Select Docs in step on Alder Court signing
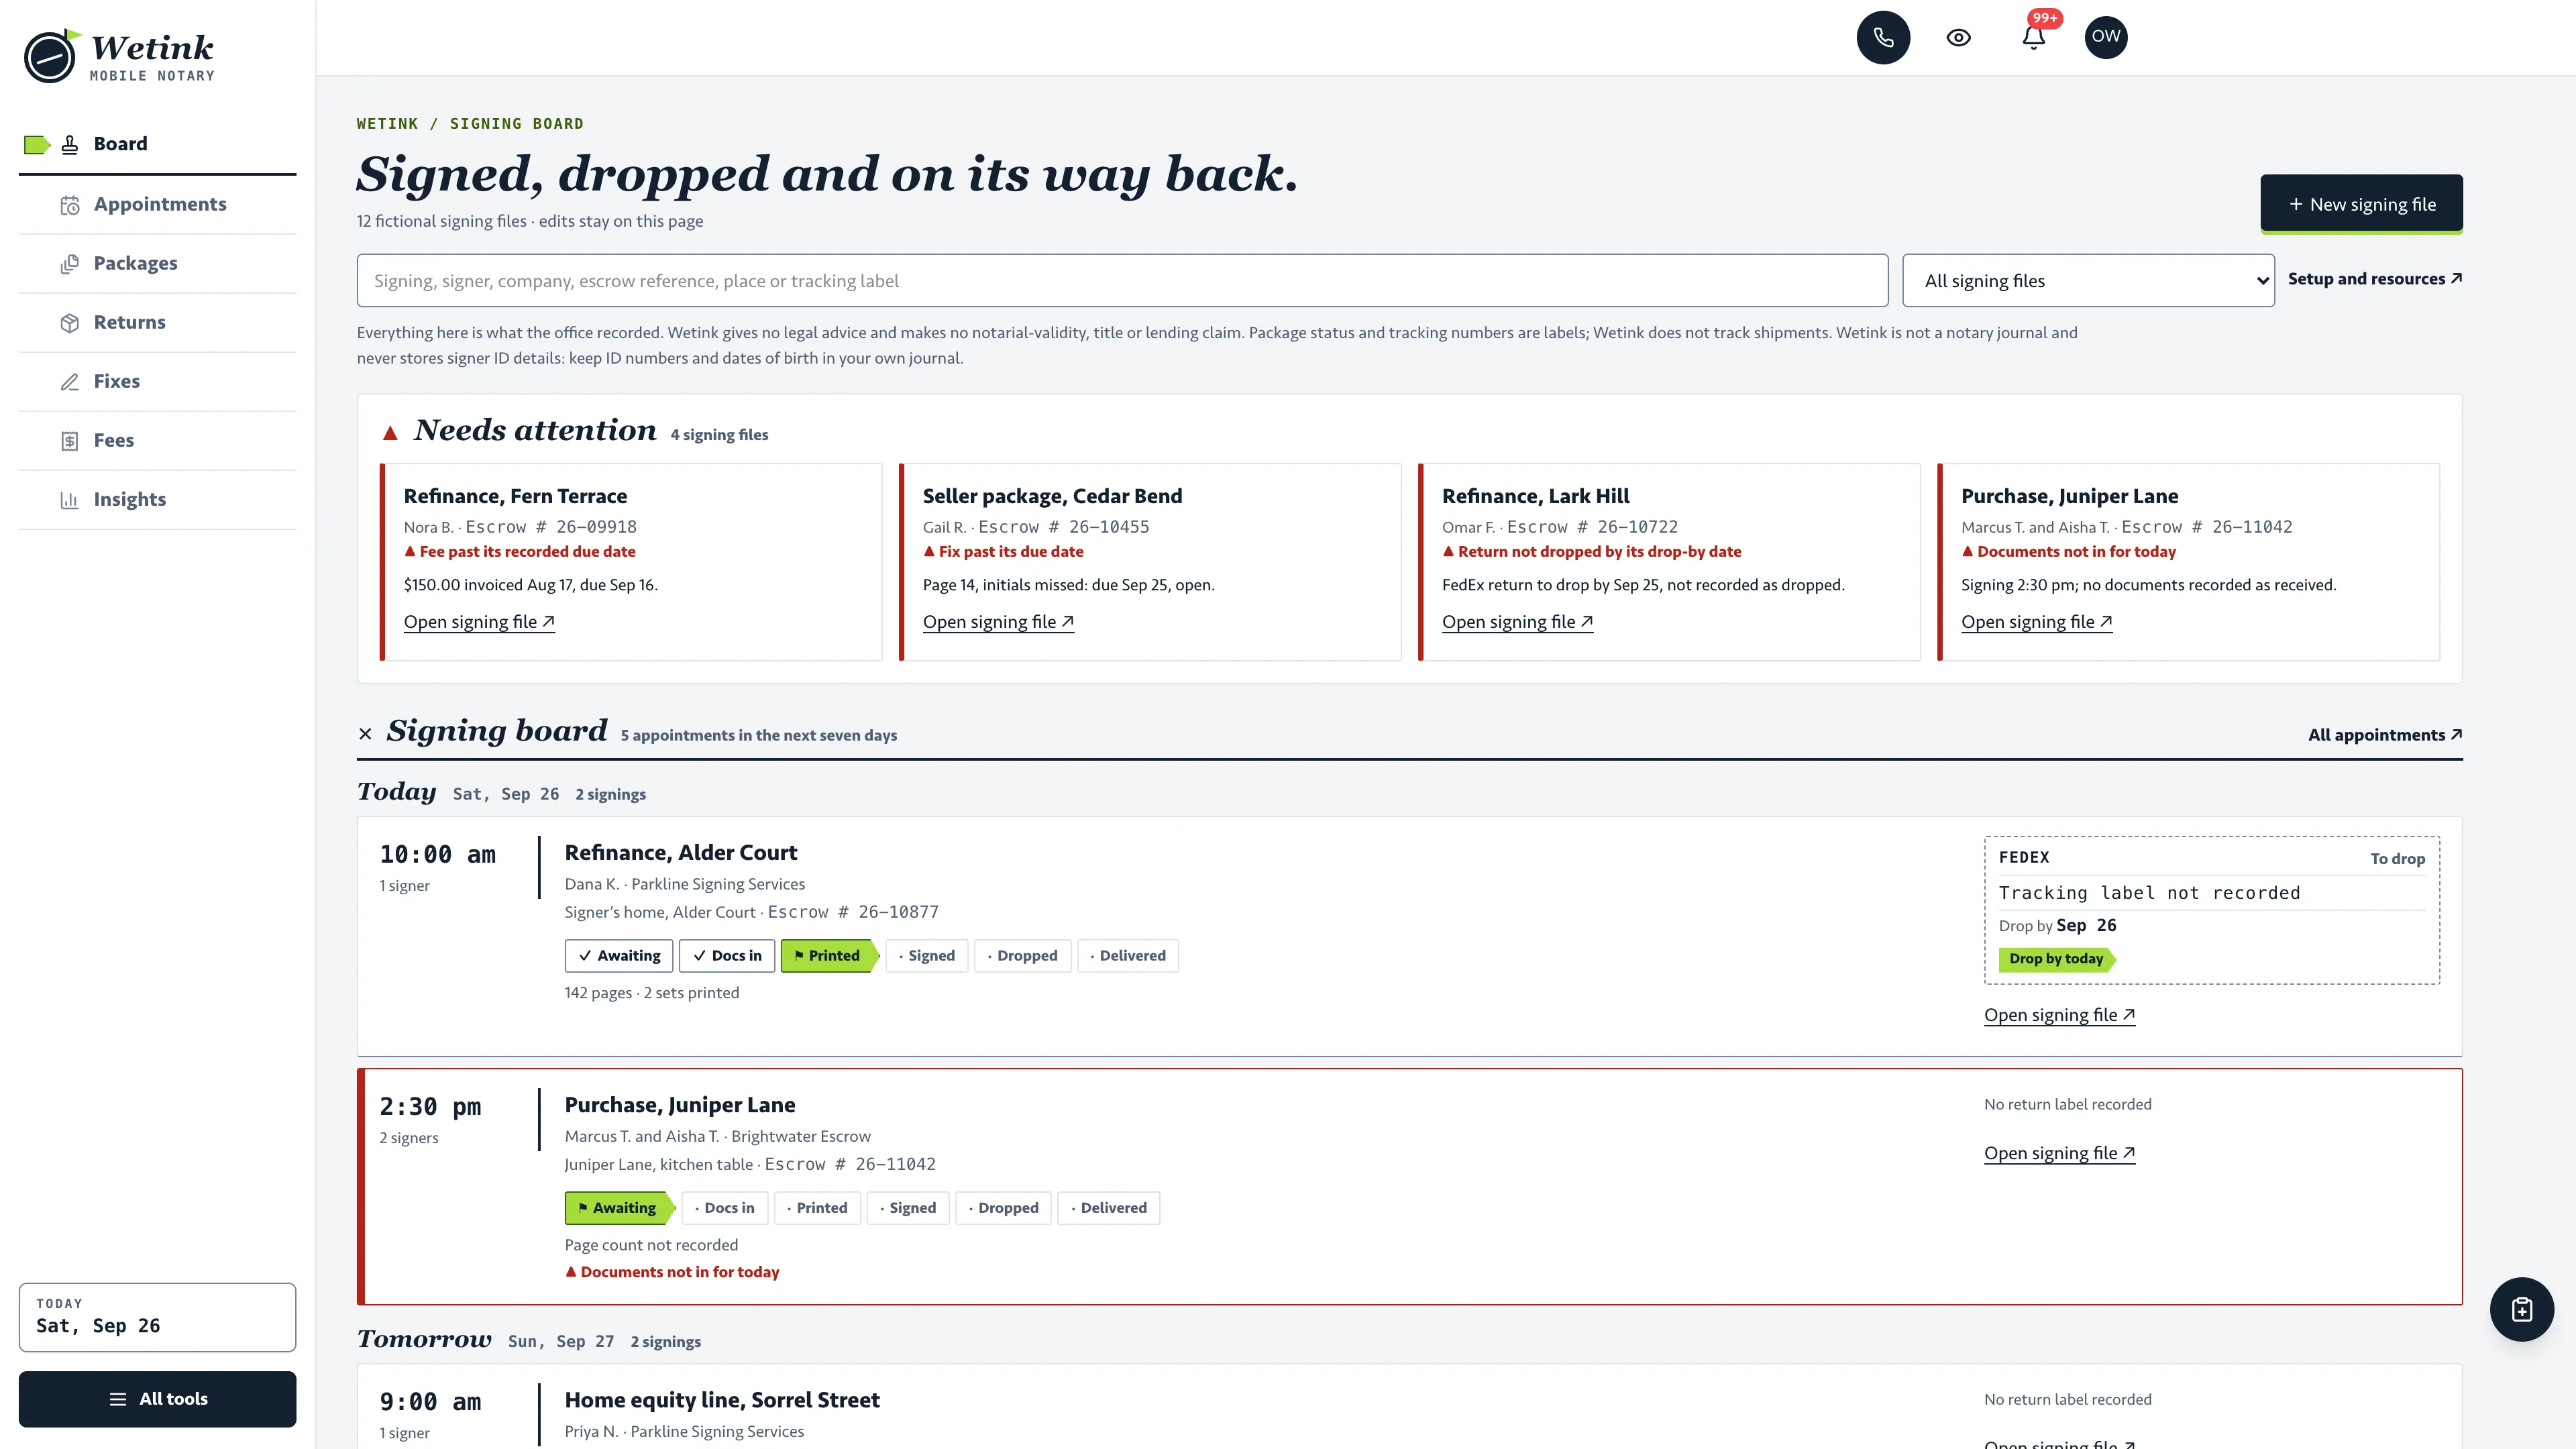 pos(727,956)
